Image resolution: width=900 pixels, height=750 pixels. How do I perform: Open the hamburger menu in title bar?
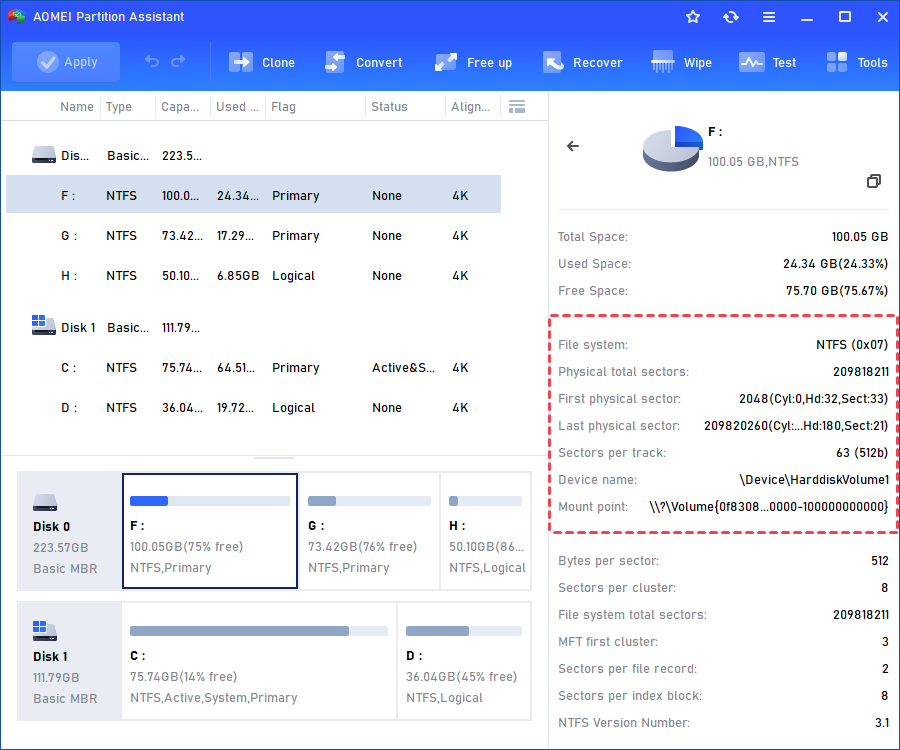[x=769, y=17]
